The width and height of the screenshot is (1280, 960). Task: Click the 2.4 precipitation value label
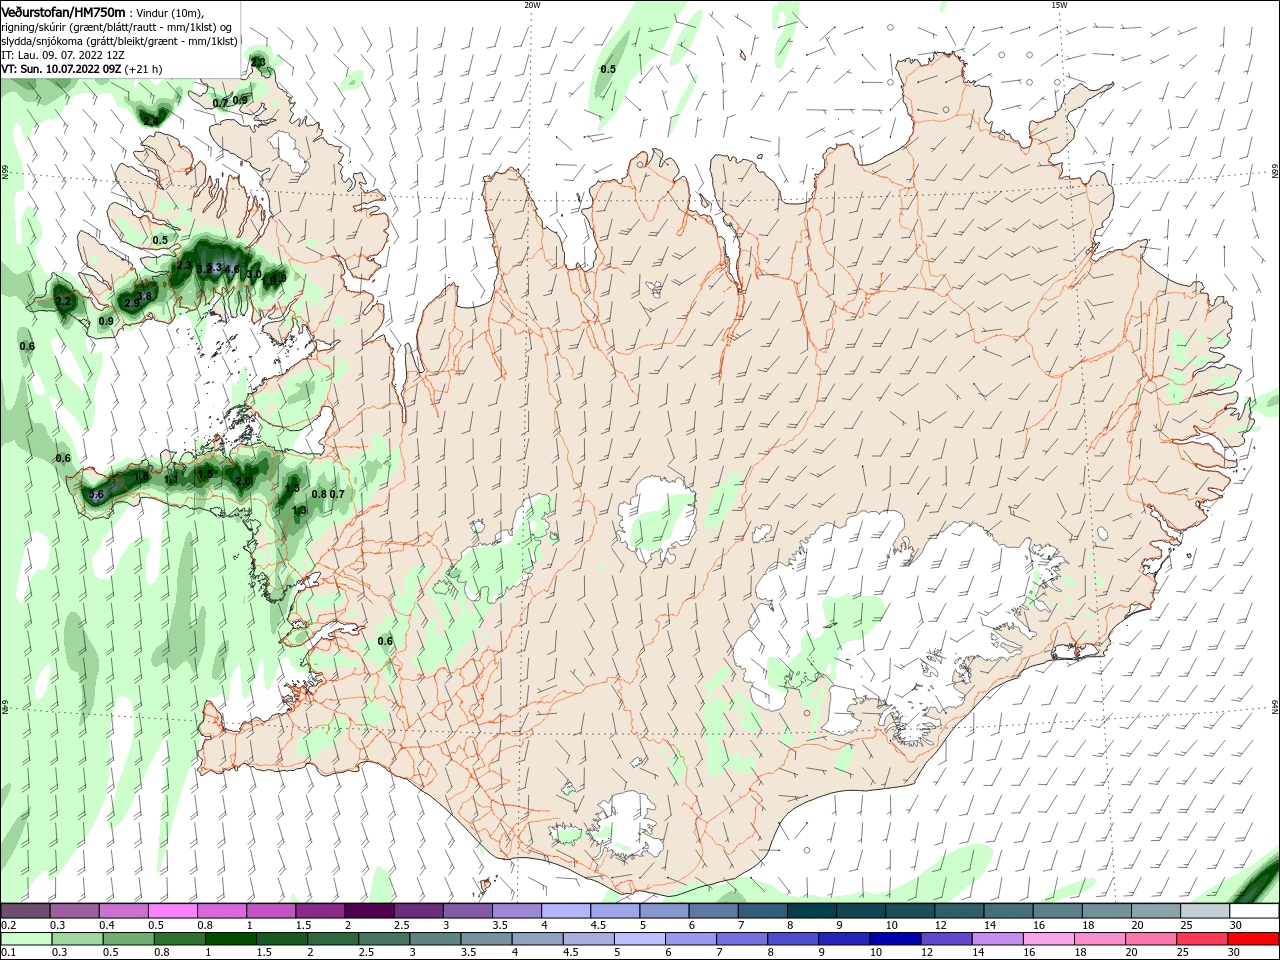150,121
